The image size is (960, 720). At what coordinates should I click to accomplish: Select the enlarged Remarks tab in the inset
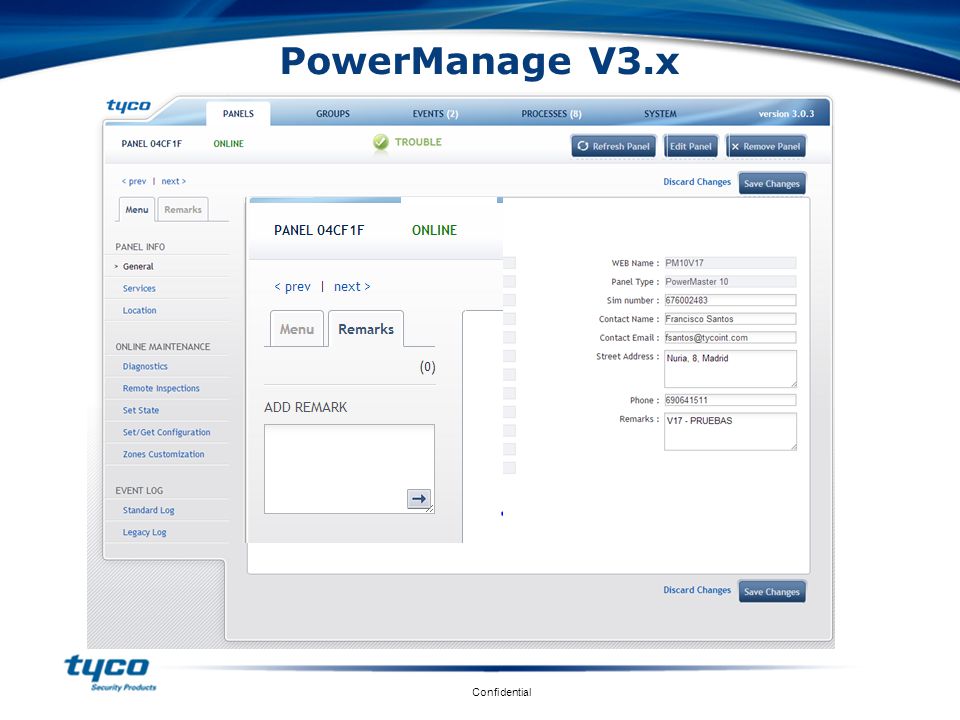(x=366, y=329)
